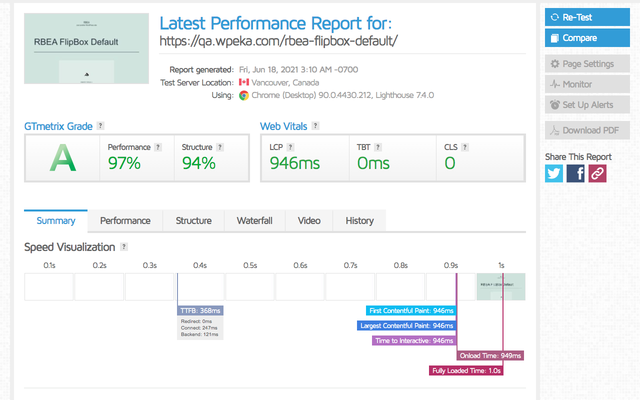Click the Time to Interactive: 946ms marker

coord(414,340)
